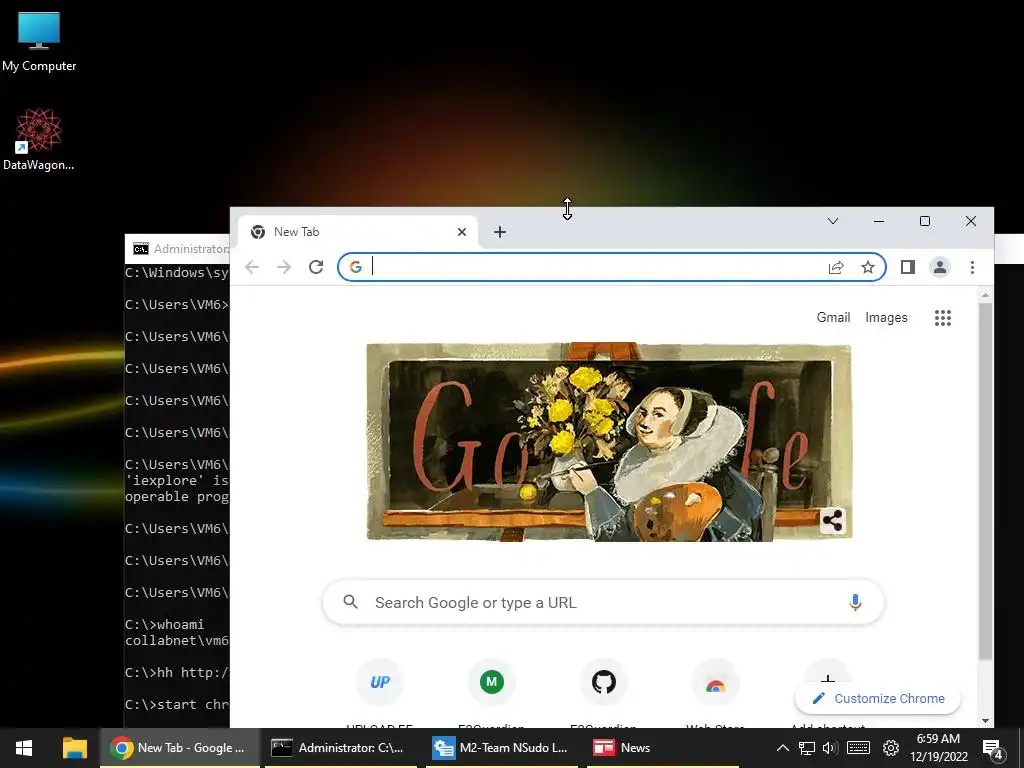Open the network status tray icon

pyautogui.click(x=807, y=748)
